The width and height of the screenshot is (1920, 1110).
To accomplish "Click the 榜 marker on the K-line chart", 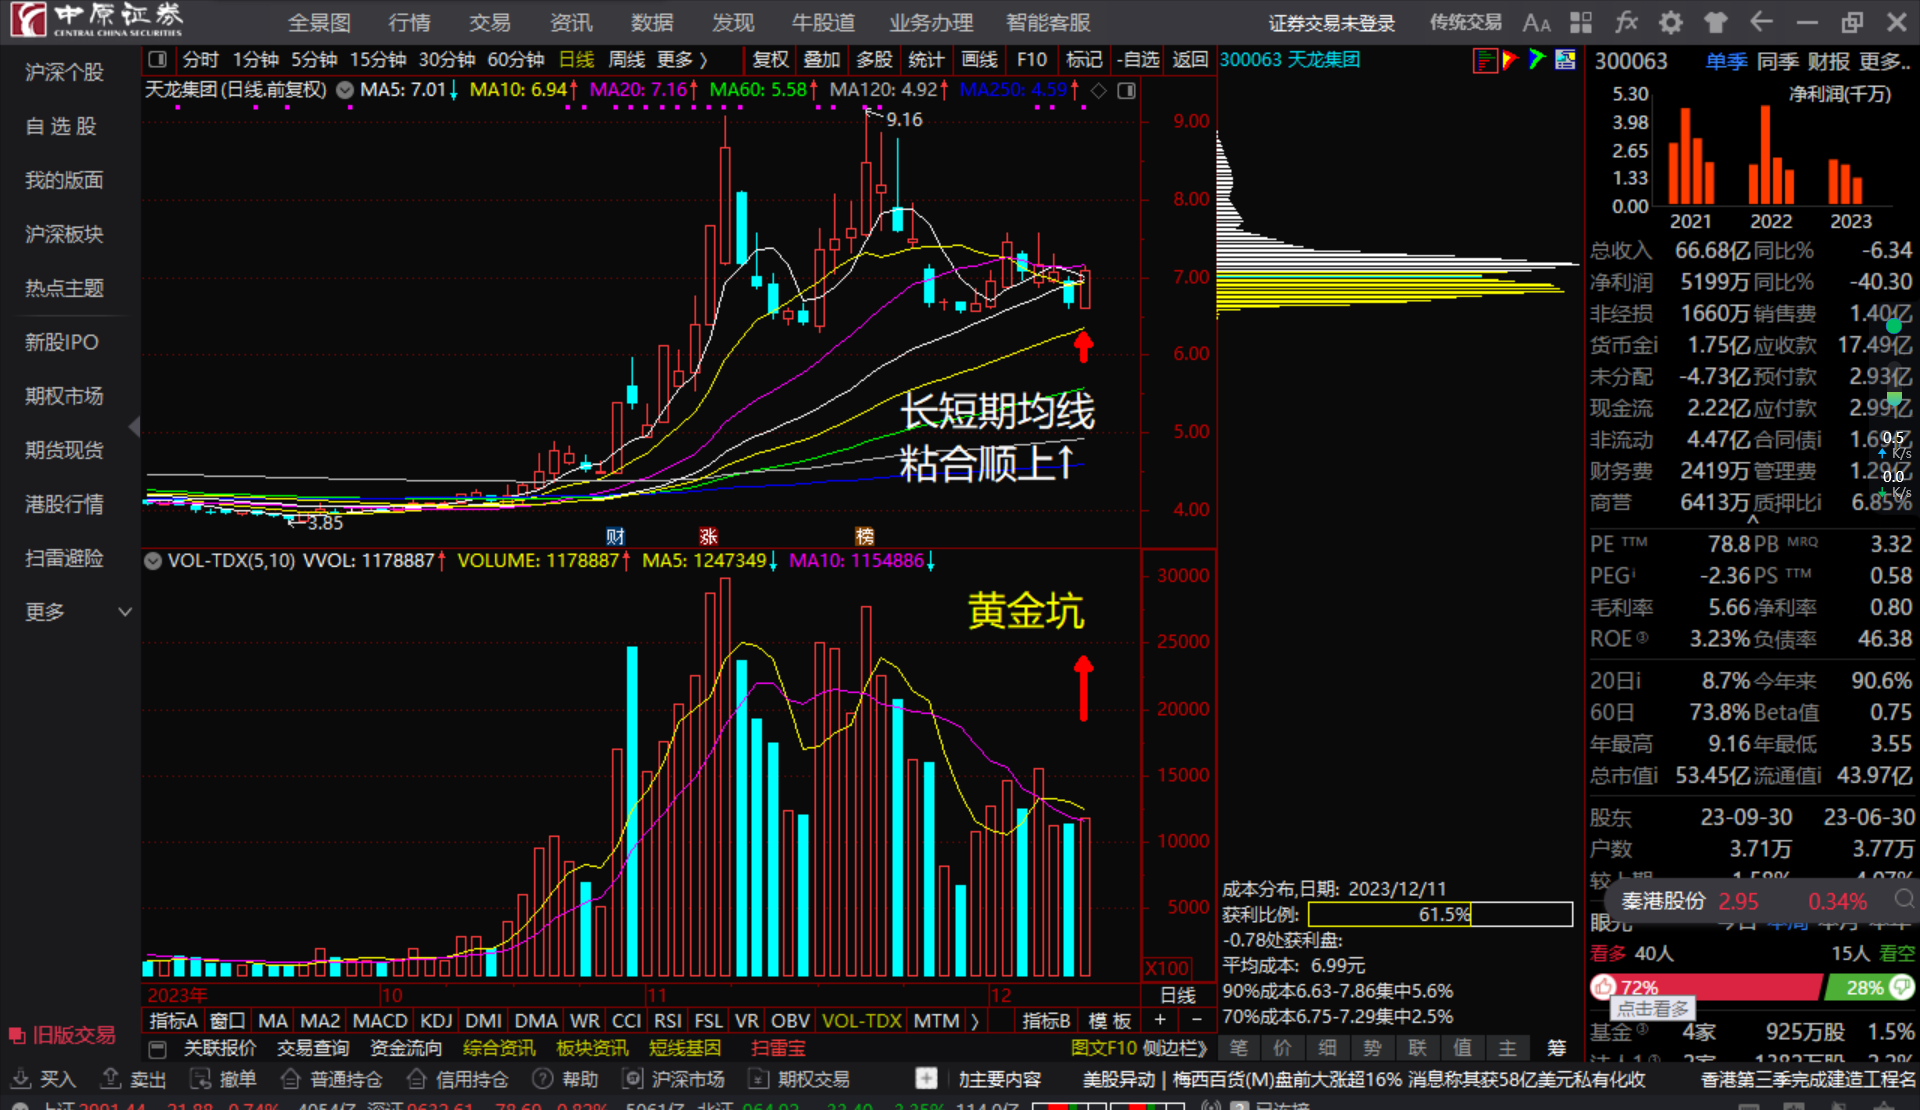I will click(865, 536).
